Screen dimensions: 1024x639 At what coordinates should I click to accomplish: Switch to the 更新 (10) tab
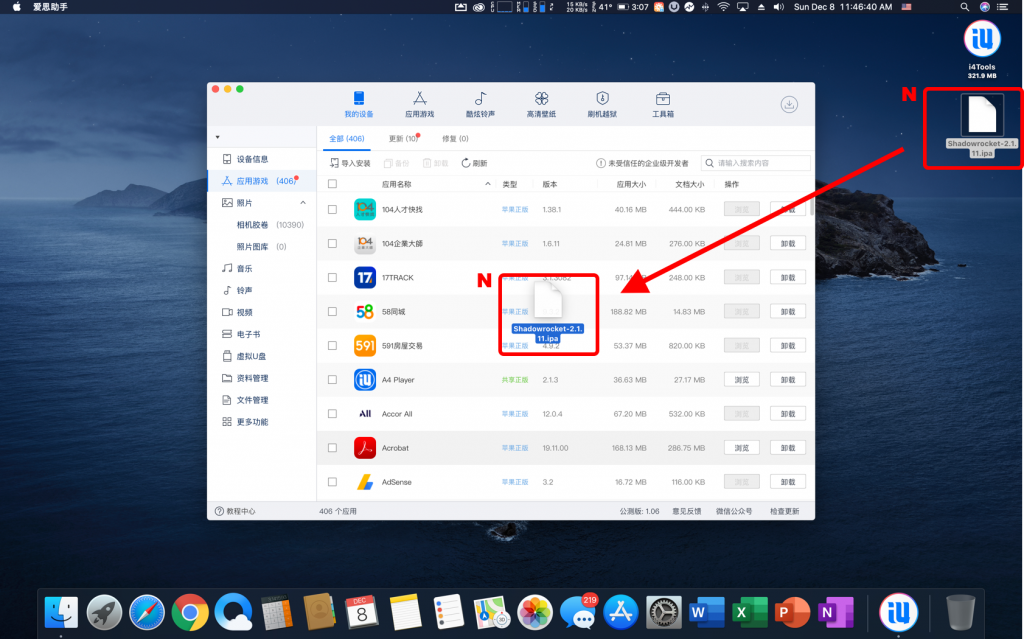tap(404, 139)
